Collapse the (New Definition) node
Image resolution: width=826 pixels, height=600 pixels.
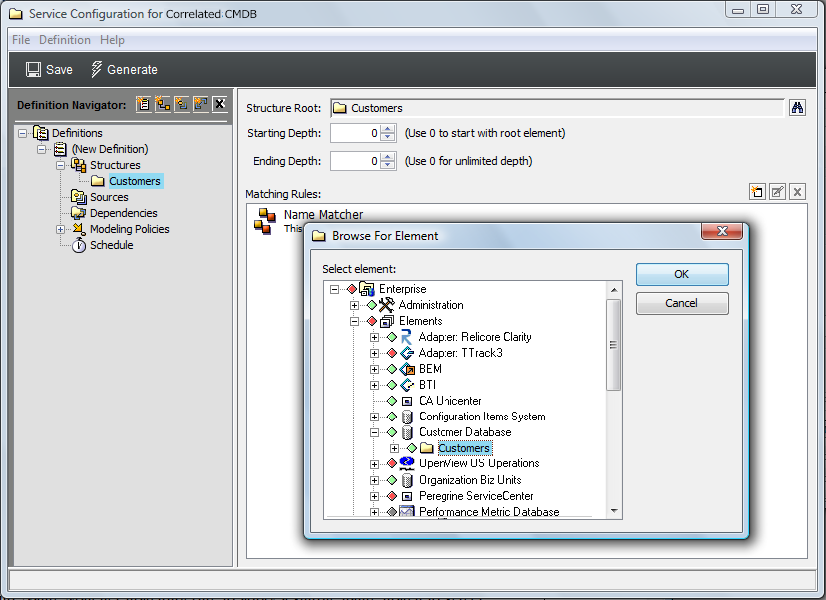click(42, 149)
